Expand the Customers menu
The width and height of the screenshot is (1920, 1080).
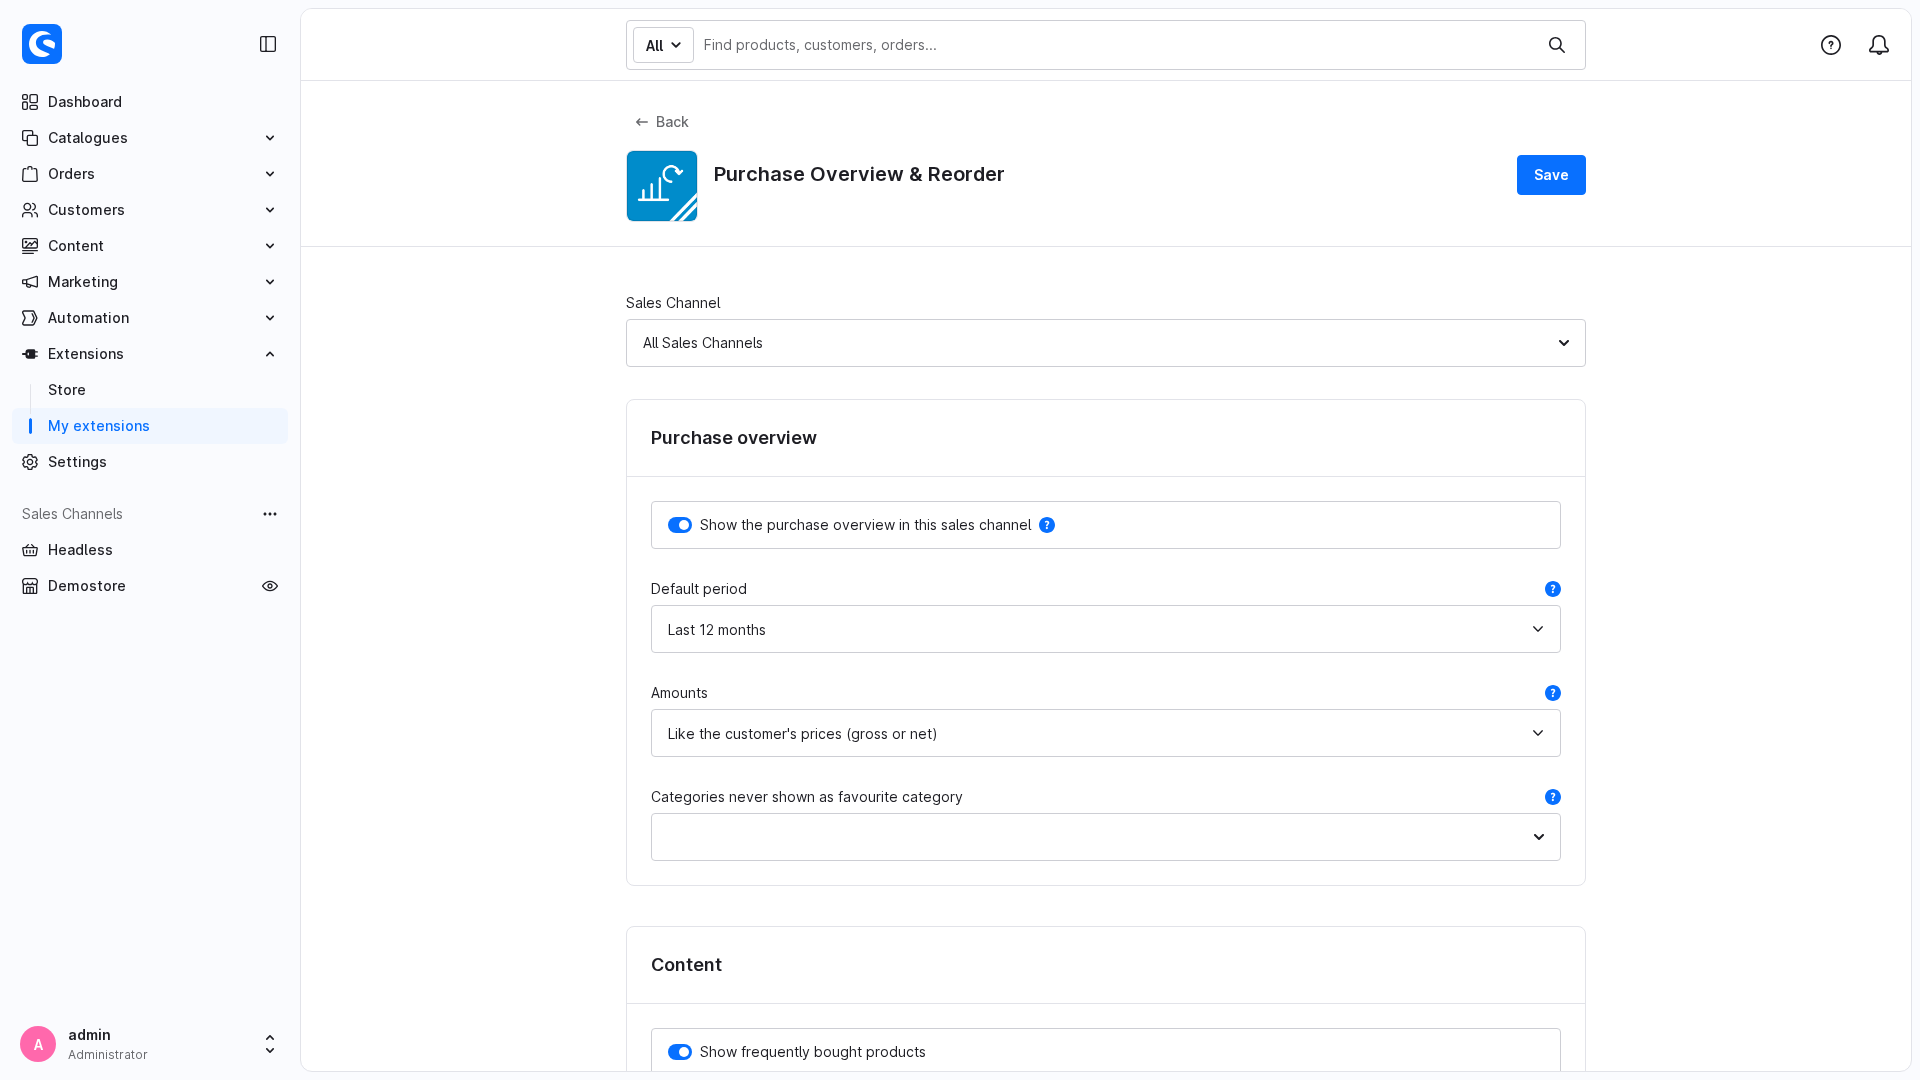click(150, 210)
